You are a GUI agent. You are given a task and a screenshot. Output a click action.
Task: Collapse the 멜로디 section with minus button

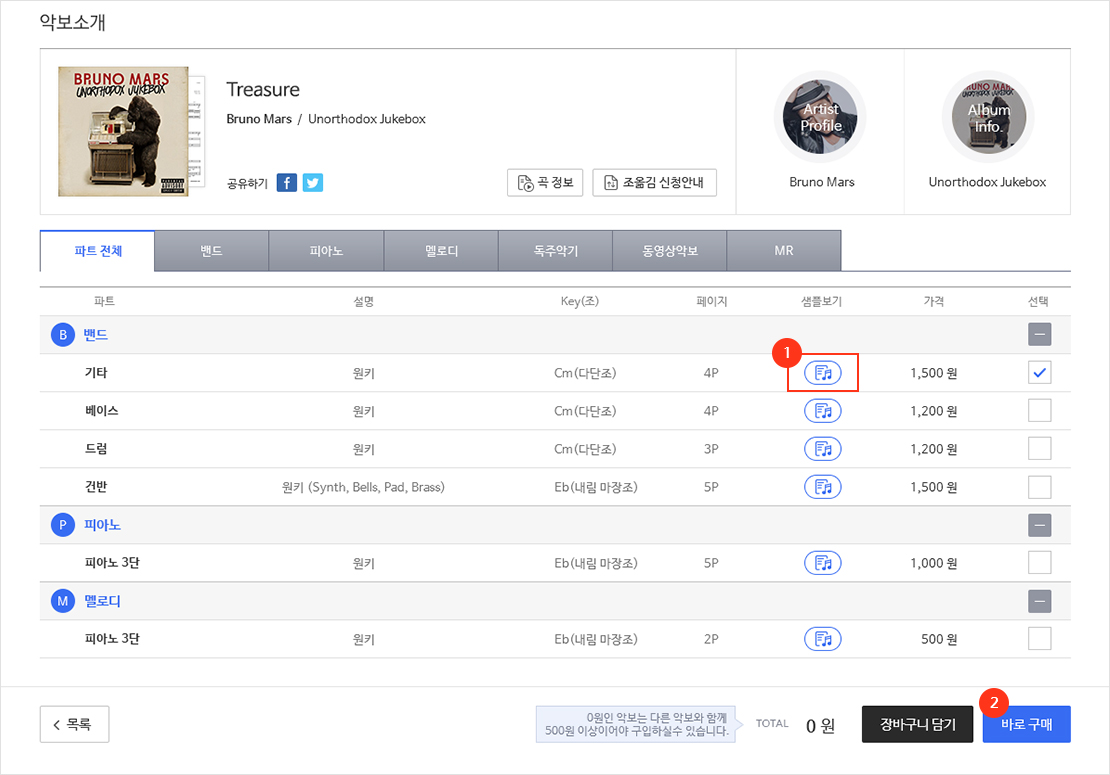tap(1039, 601)
